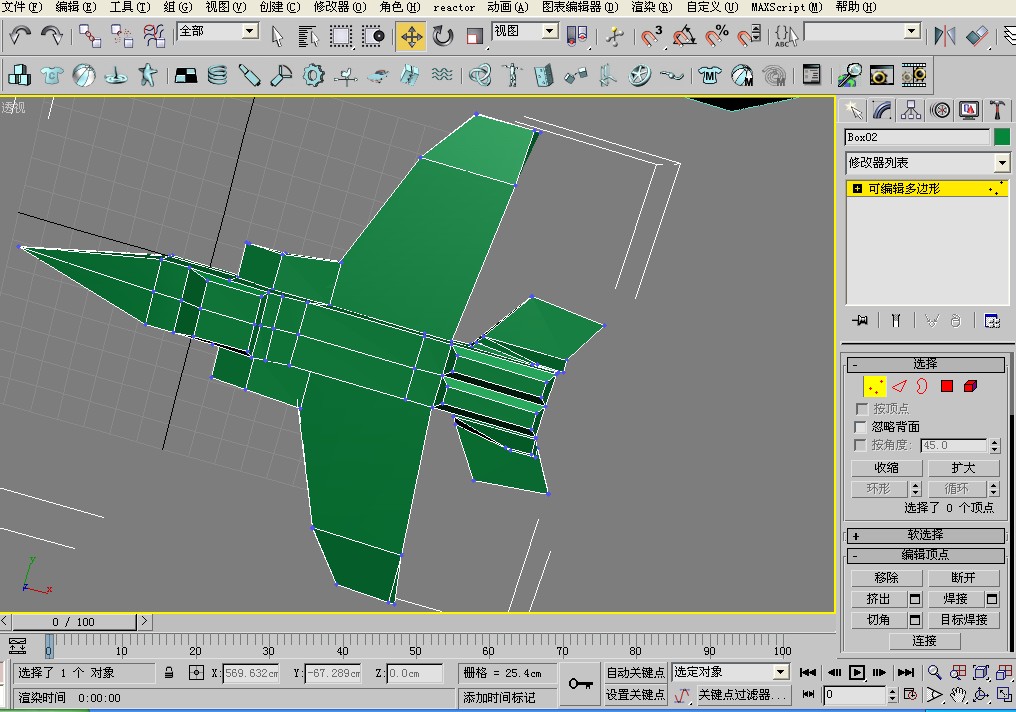Image resolution: width=1016 pixels, height=712 pixels.
Task: Click the Play Animation button
Action: 857,672
